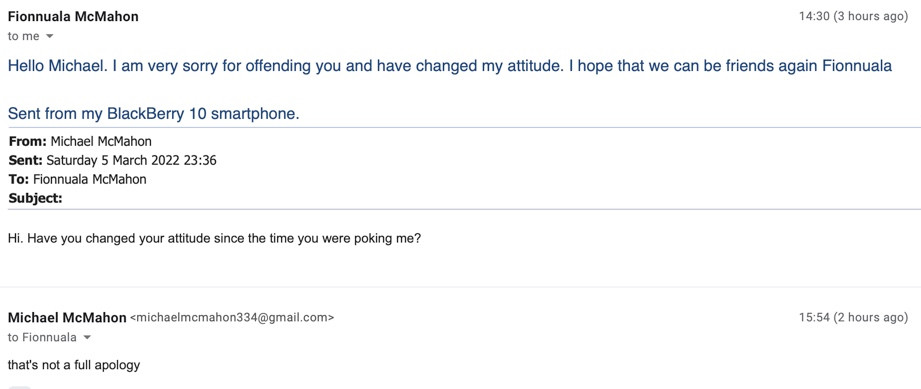Image resolution: width=921 pixels, height=389 pixels.
Task: Expand recipient details arrow beside 'to Fionnuala'
Action: pos(88,338)
